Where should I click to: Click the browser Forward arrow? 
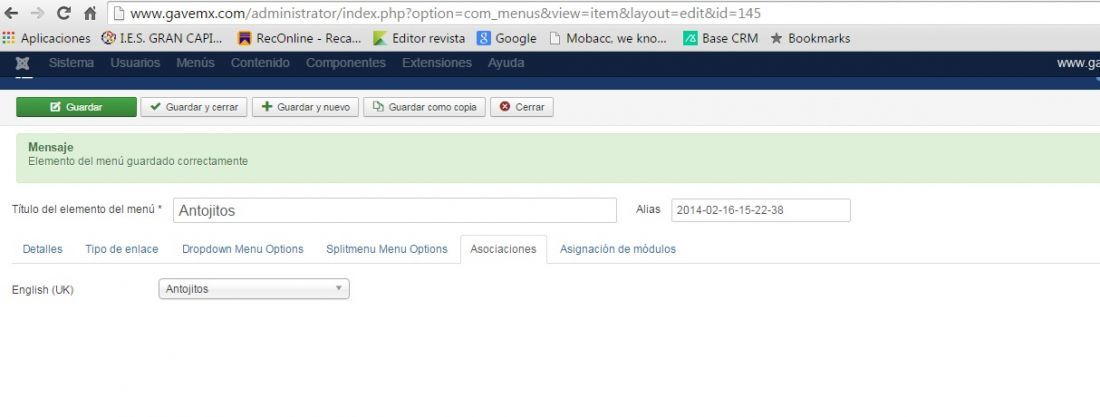pos(37,13)
